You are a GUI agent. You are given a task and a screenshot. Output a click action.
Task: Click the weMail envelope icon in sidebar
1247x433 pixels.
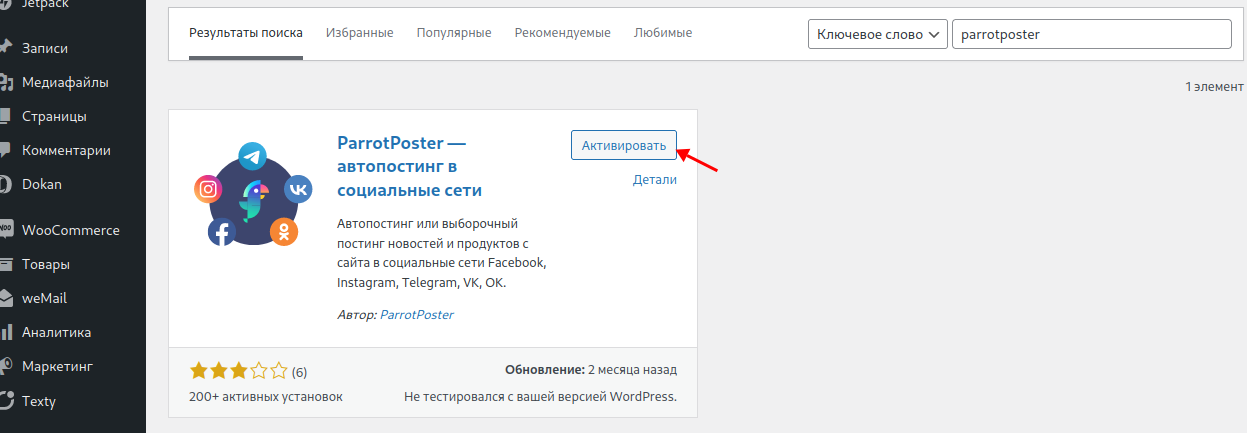coord(5,298)
